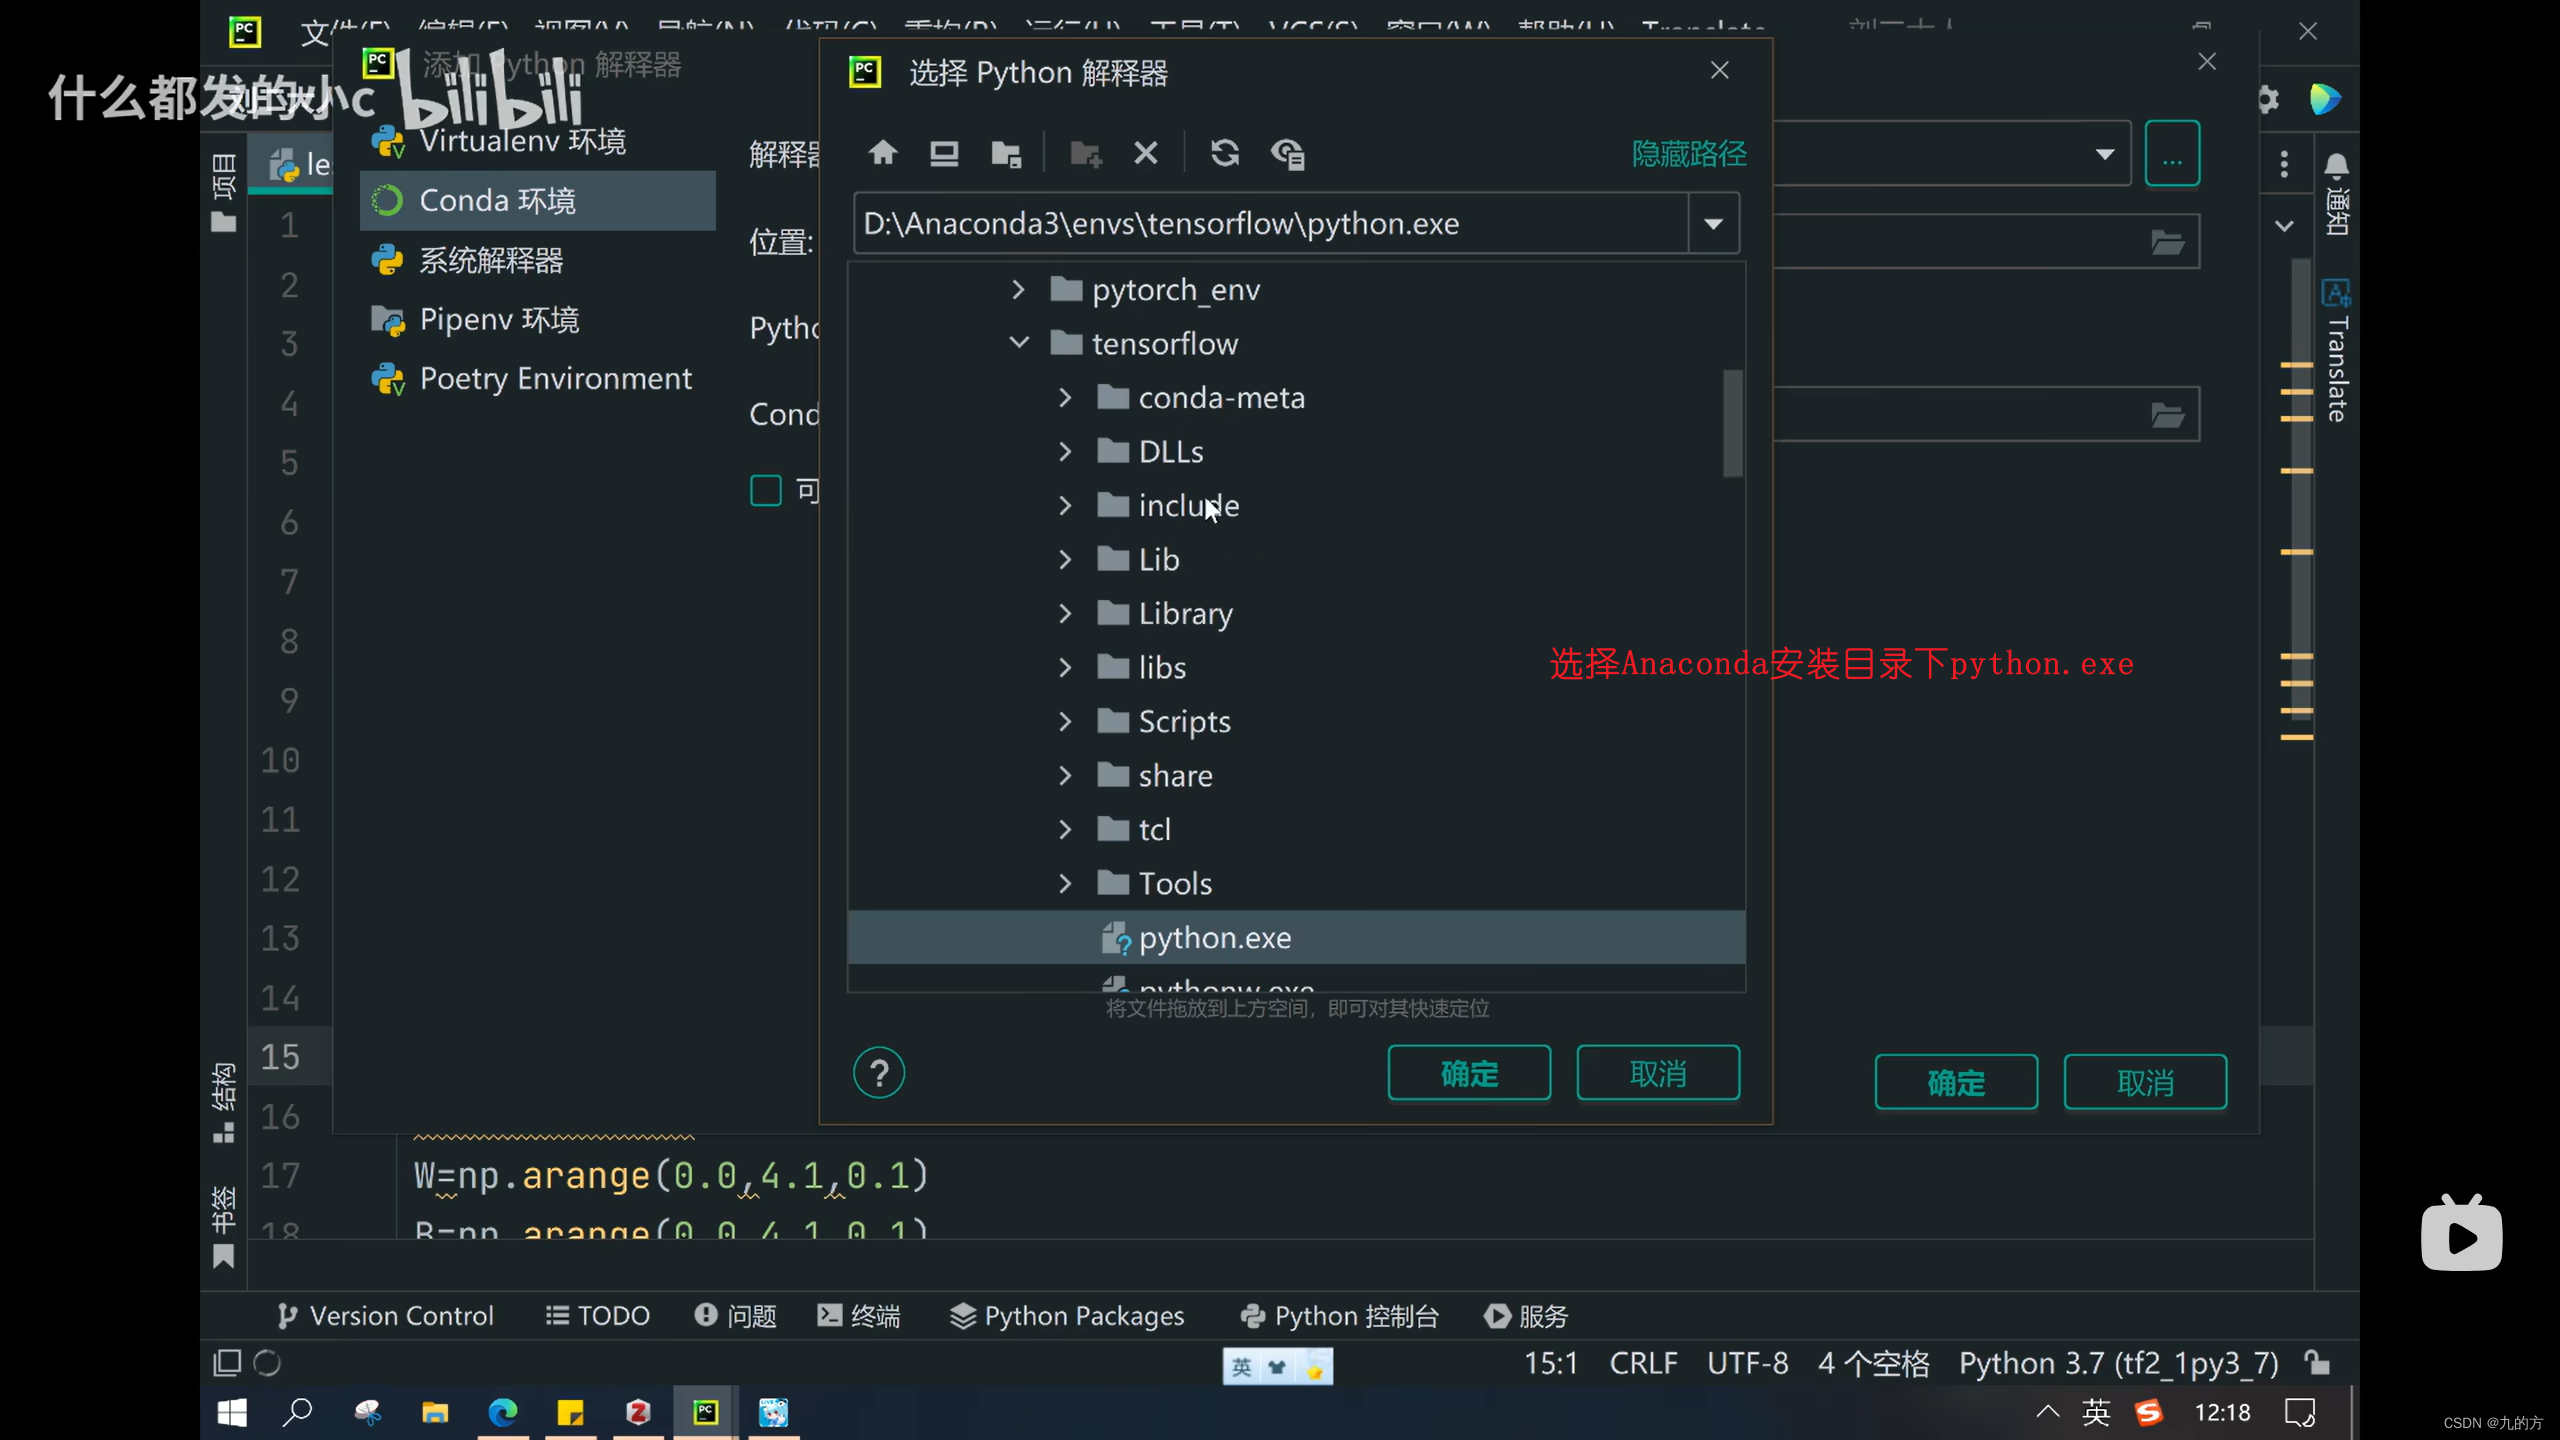Click the taskbar search icon

click(298, 1412)
